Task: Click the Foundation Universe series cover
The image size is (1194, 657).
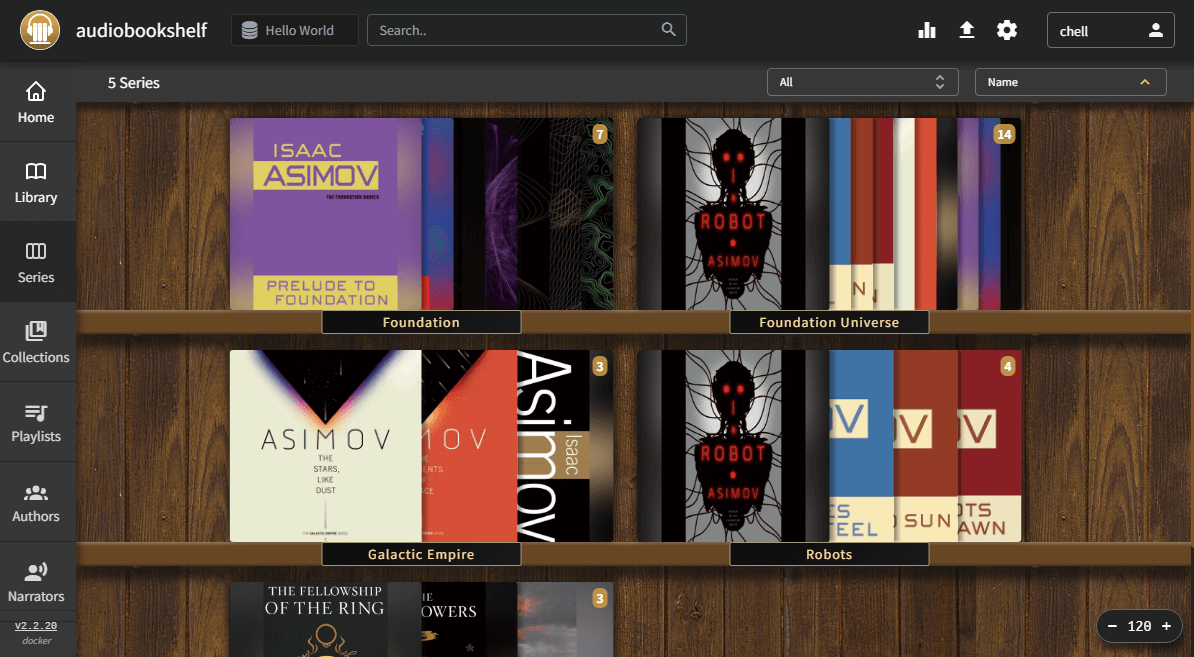Action: (829, 214)
